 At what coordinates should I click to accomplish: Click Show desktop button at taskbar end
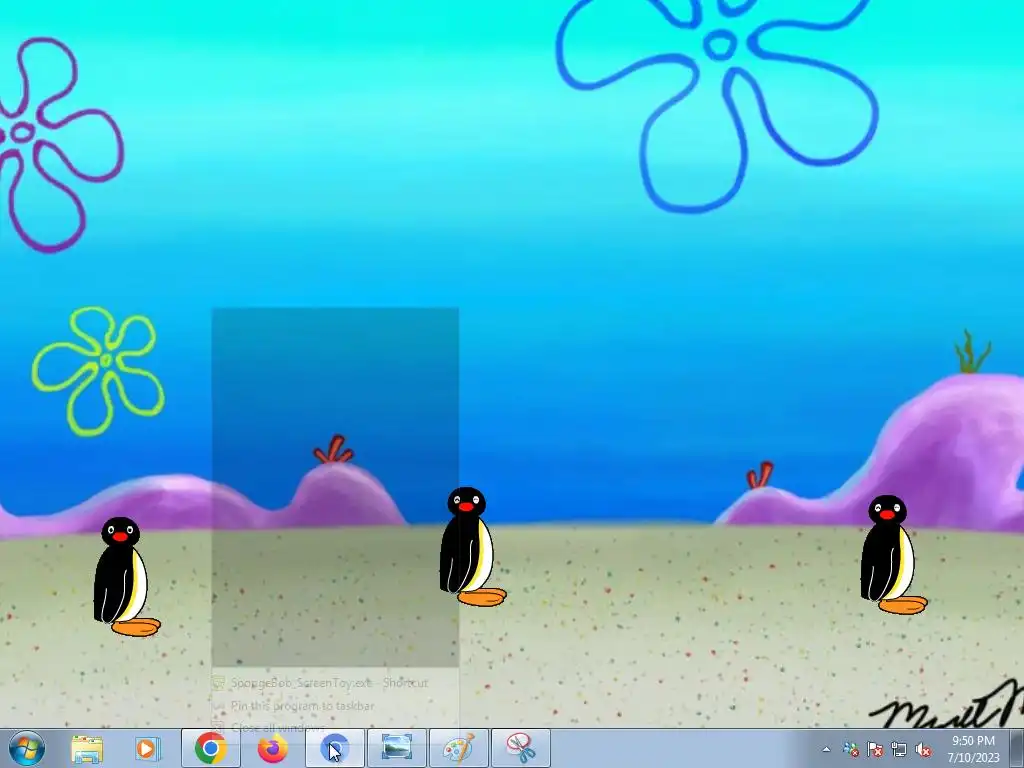coord(1017,748)
